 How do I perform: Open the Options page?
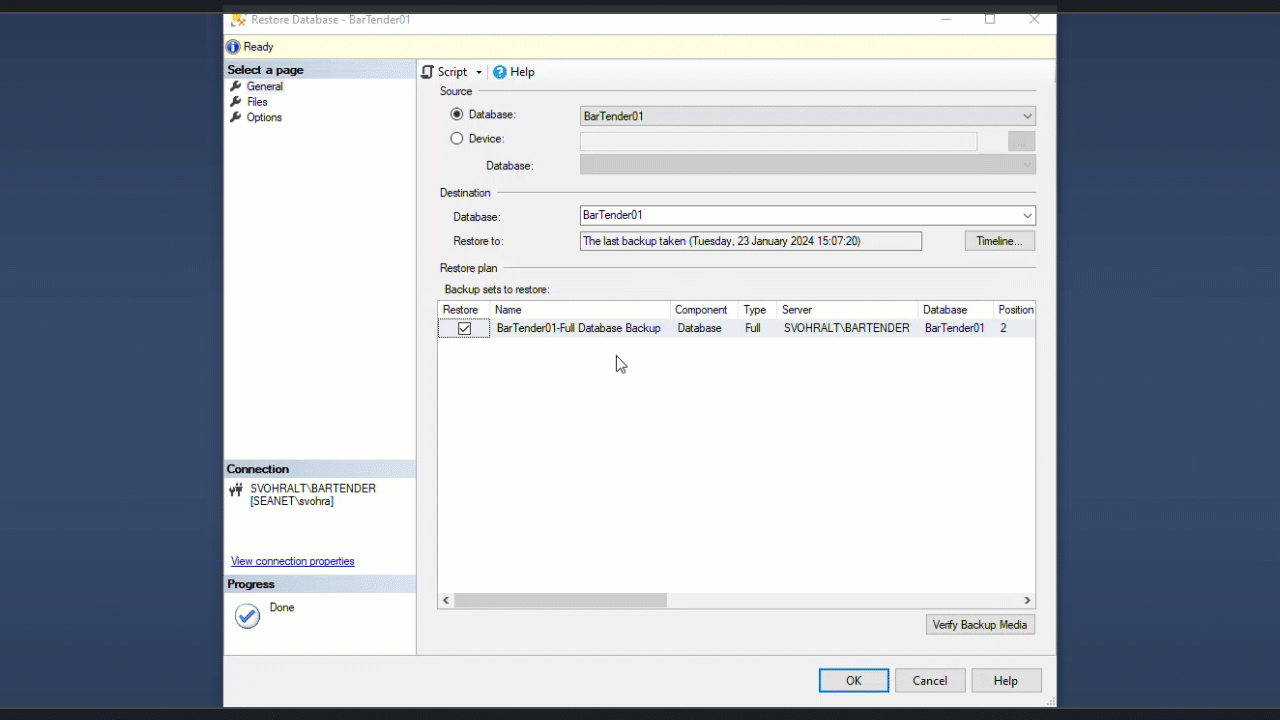click(264, 117)
